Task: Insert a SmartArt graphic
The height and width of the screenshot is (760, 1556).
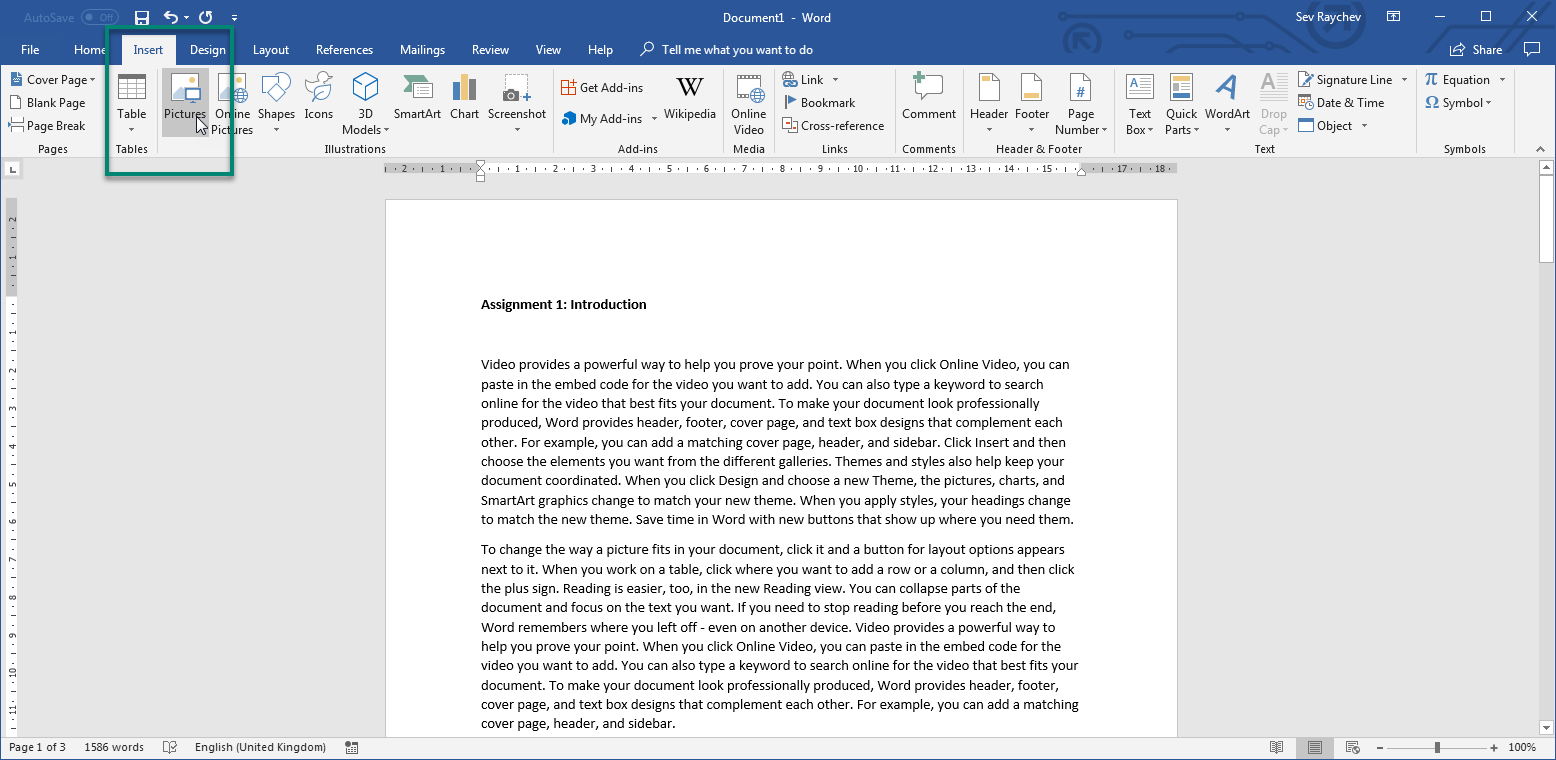Action: [417, 97]
